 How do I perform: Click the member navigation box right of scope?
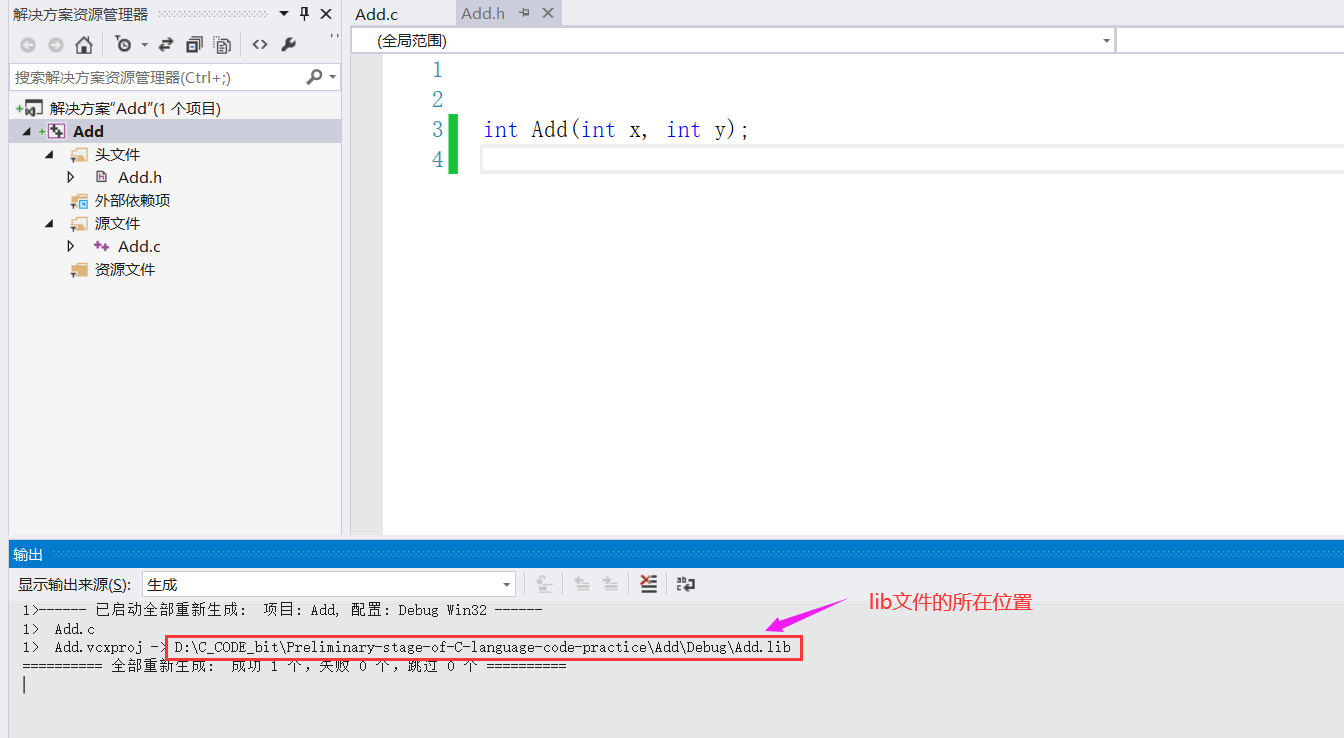1230,40
